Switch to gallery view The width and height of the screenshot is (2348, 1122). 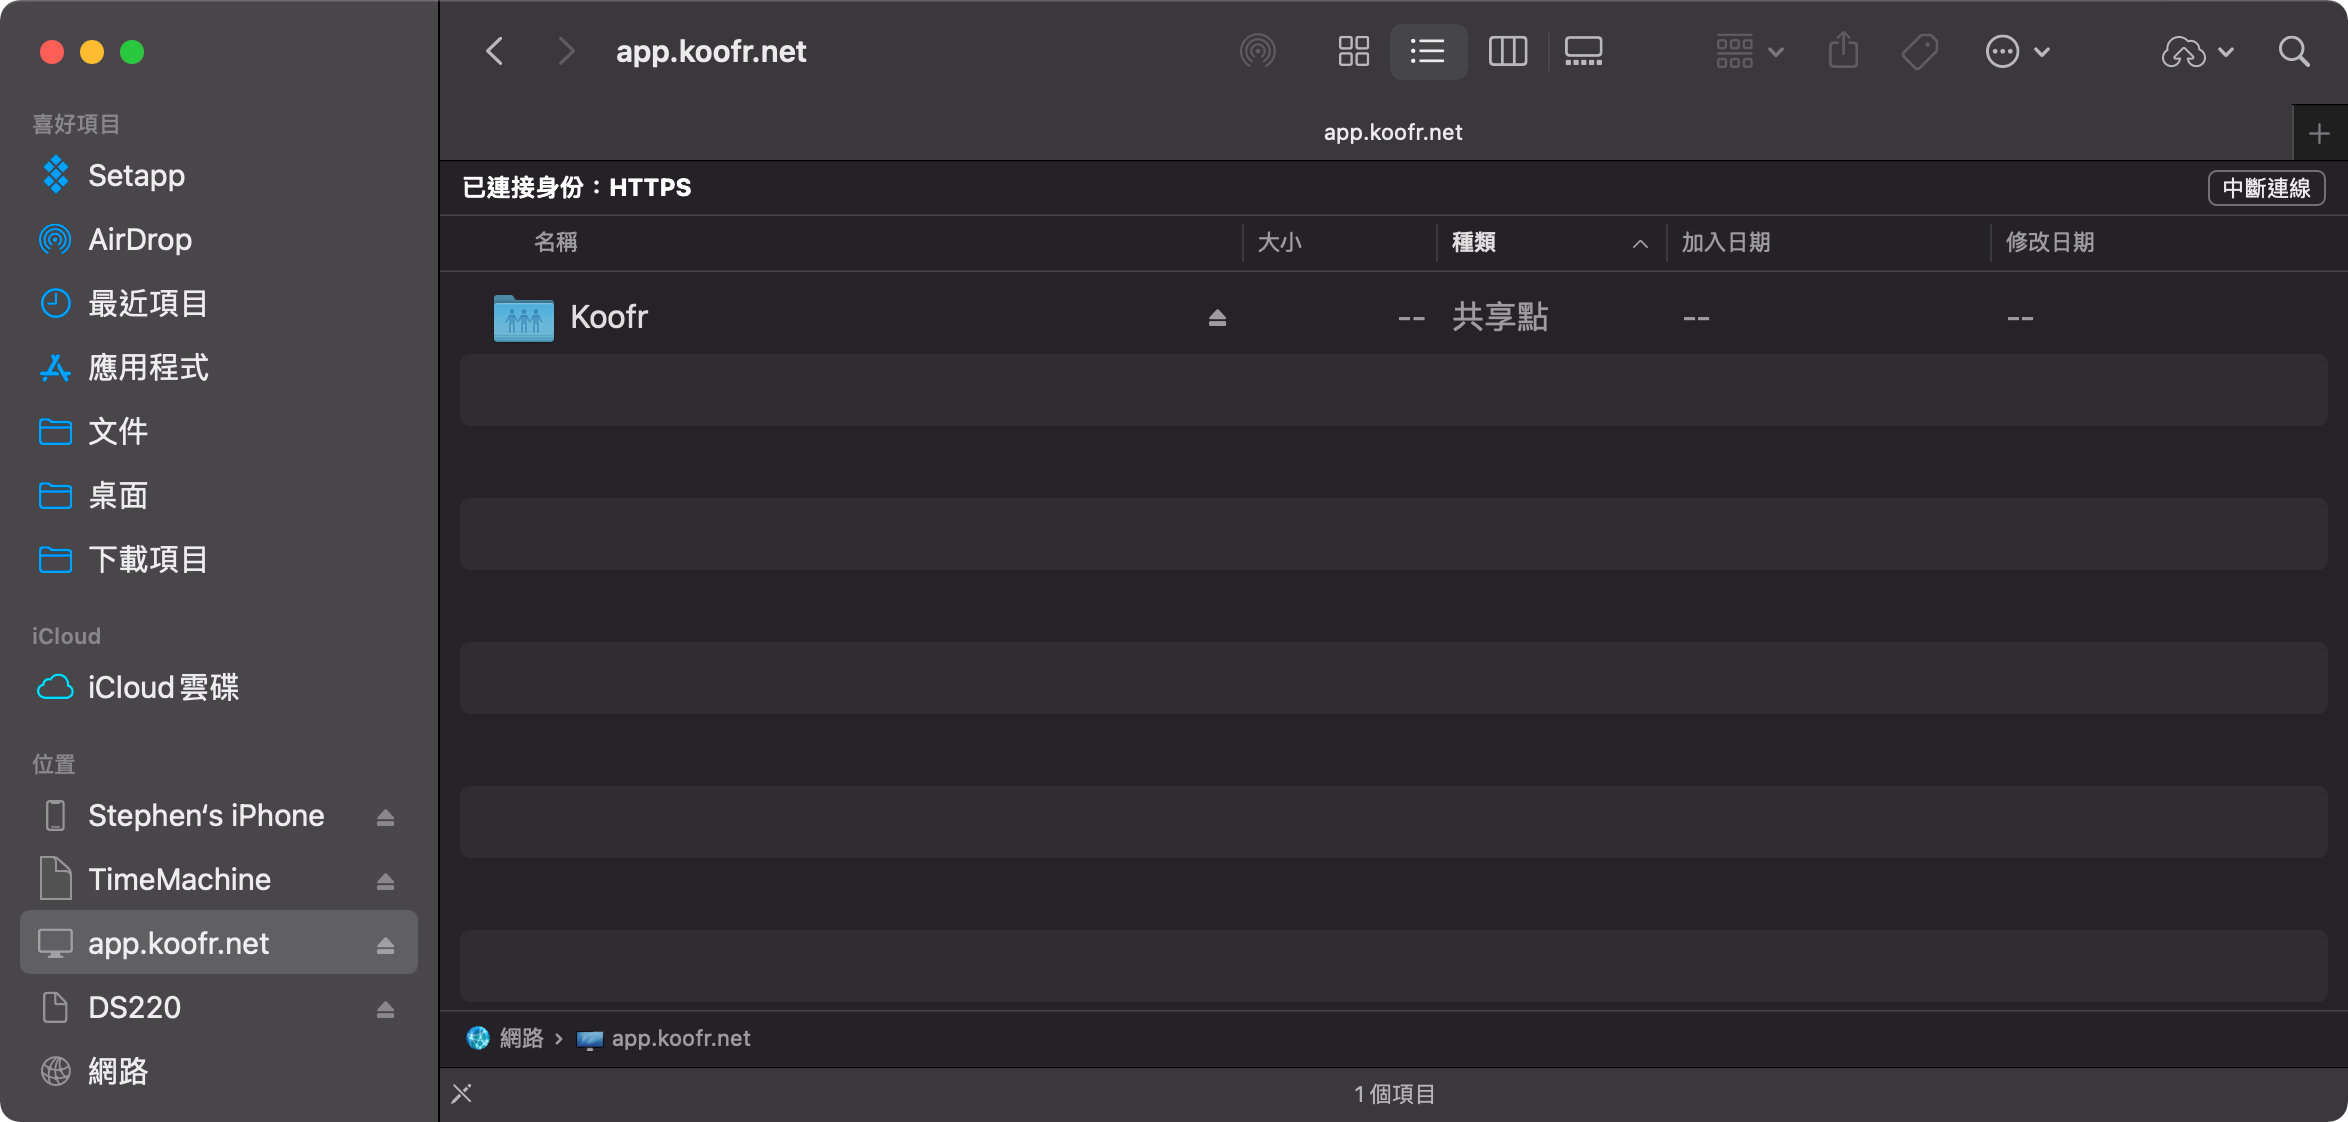(1583, 51)
